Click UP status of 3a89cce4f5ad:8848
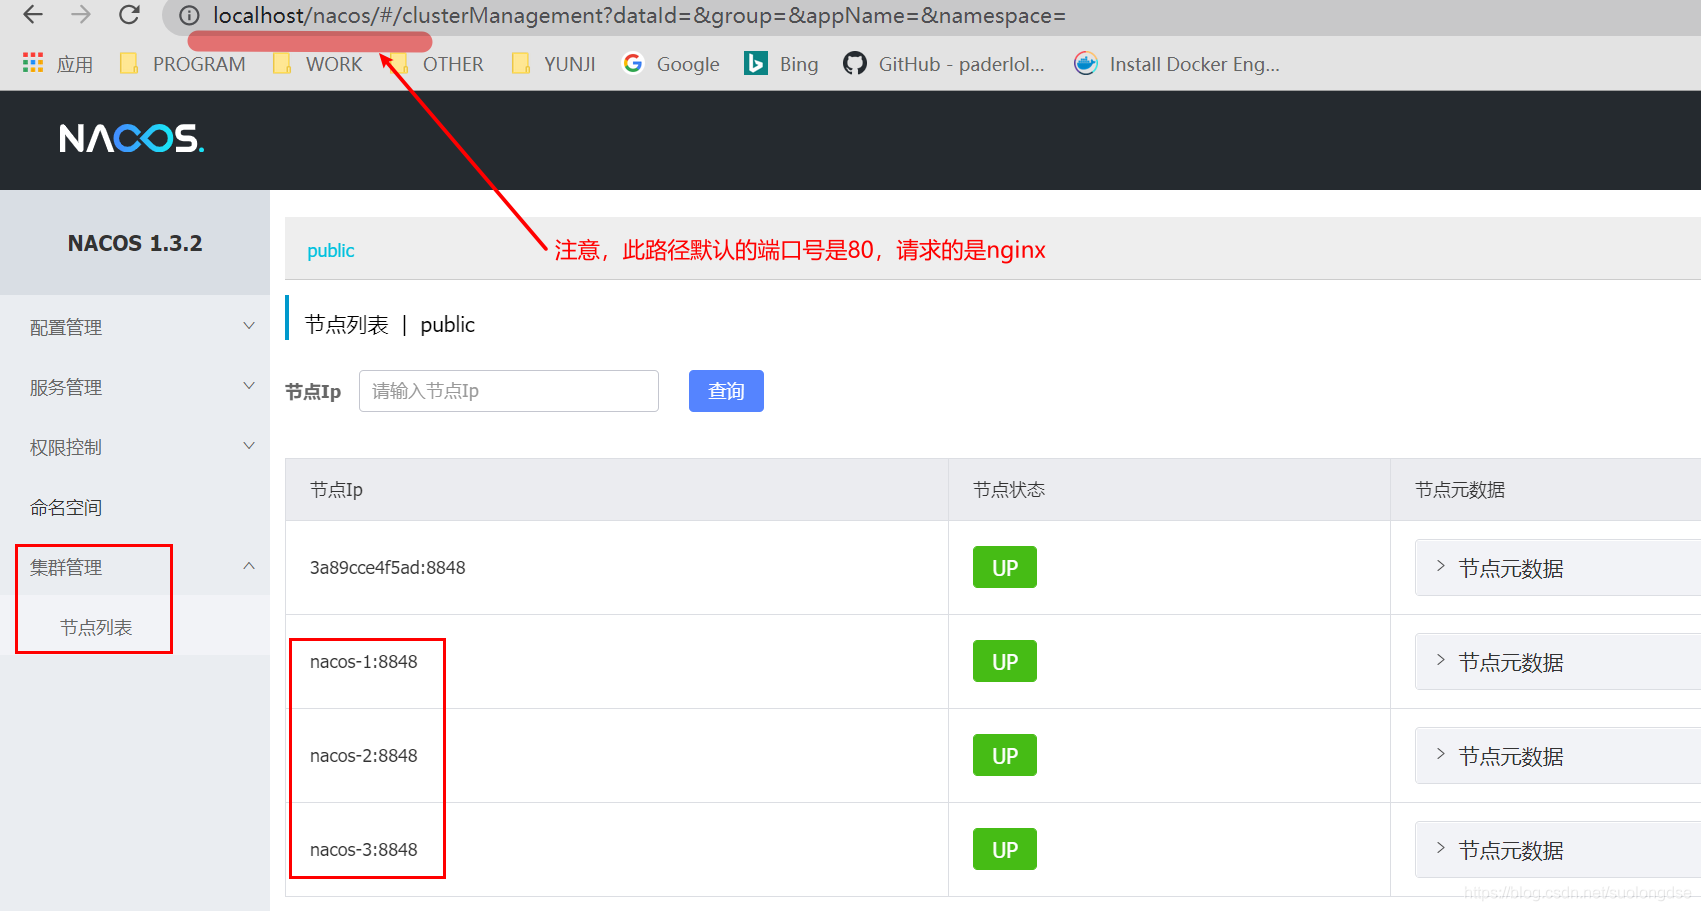The height and width of the screenshot is (911, 1701). click(x=1005, y=567)
